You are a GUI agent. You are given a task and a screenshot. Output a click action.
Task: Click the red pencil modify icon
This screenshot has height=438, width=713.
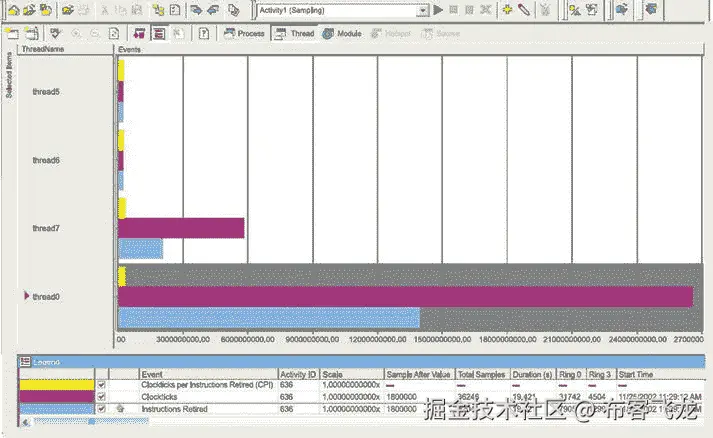point(524,10)
